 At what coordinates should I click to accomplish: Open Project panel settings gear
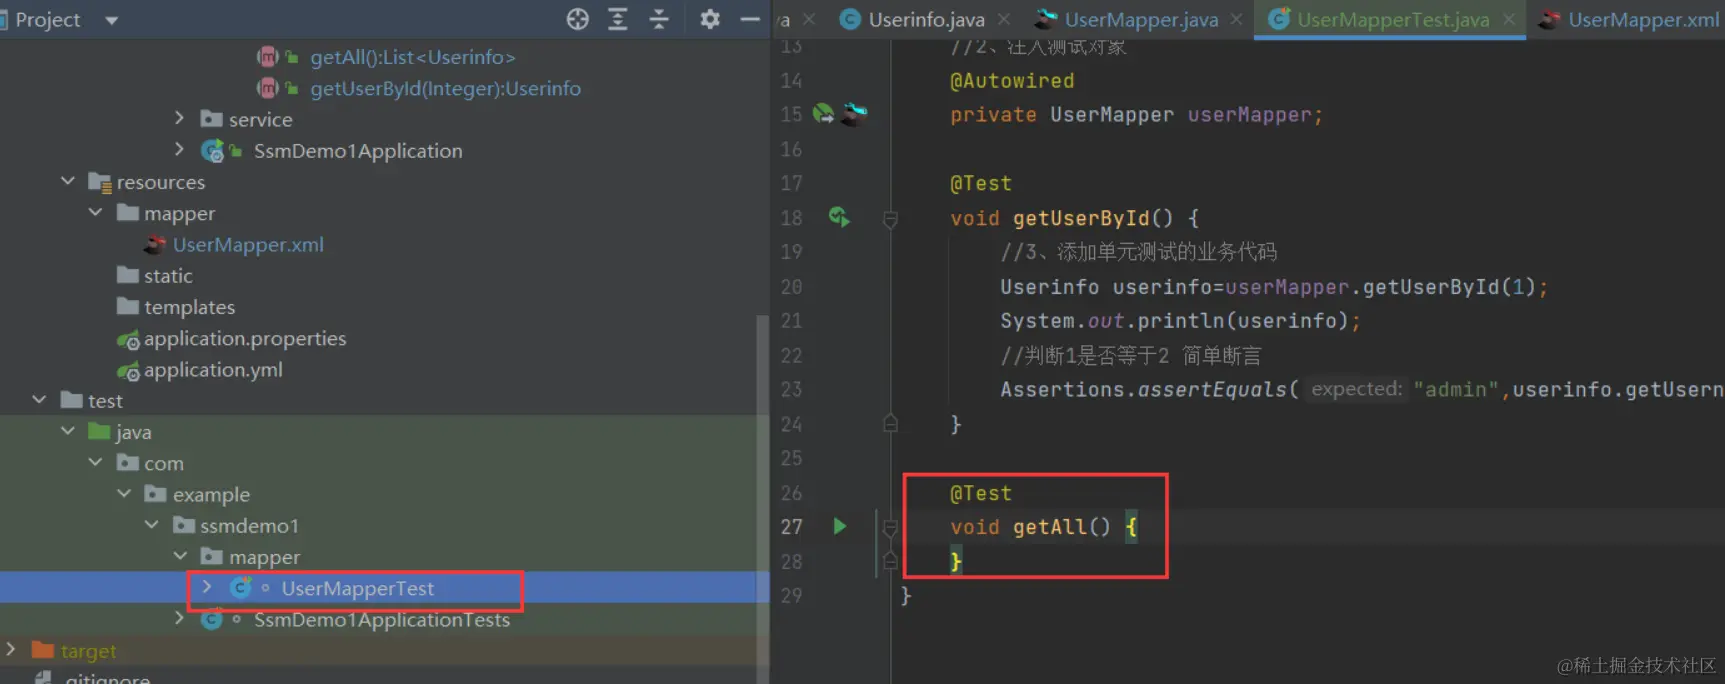click(x=710, y=19)
